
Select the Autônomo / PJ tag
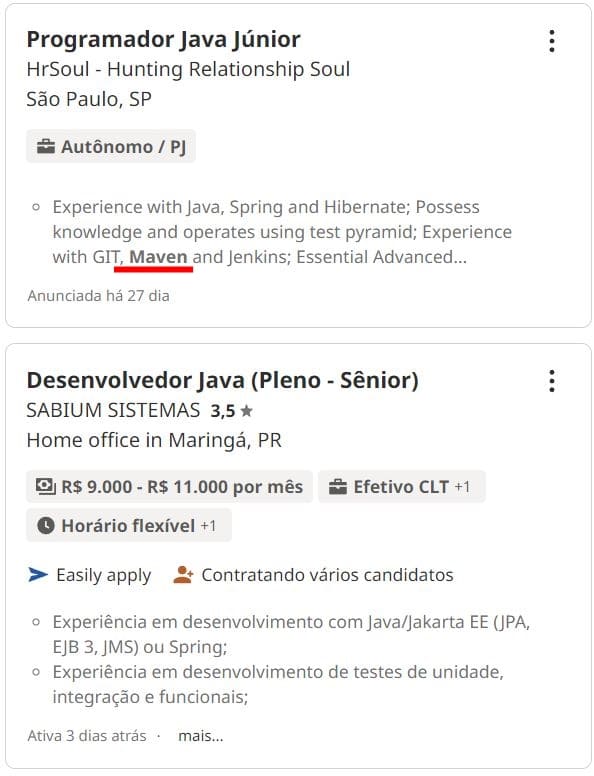tap(111, 146)
